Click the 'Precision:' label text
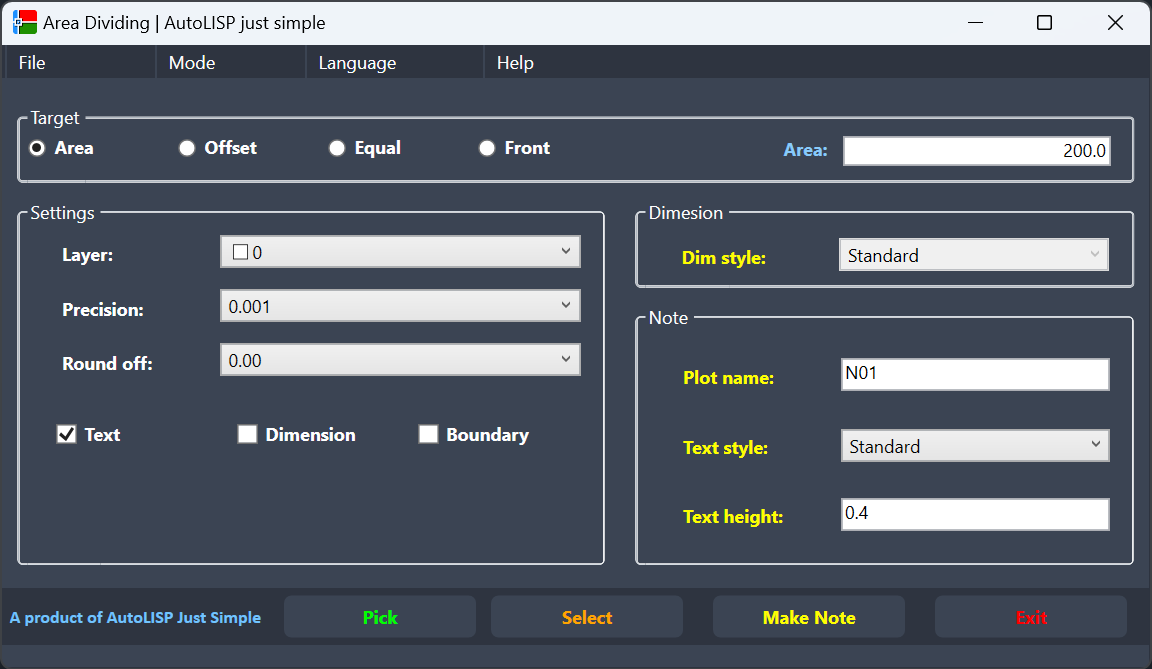1152x669 pixels. [x=103, y=309]
